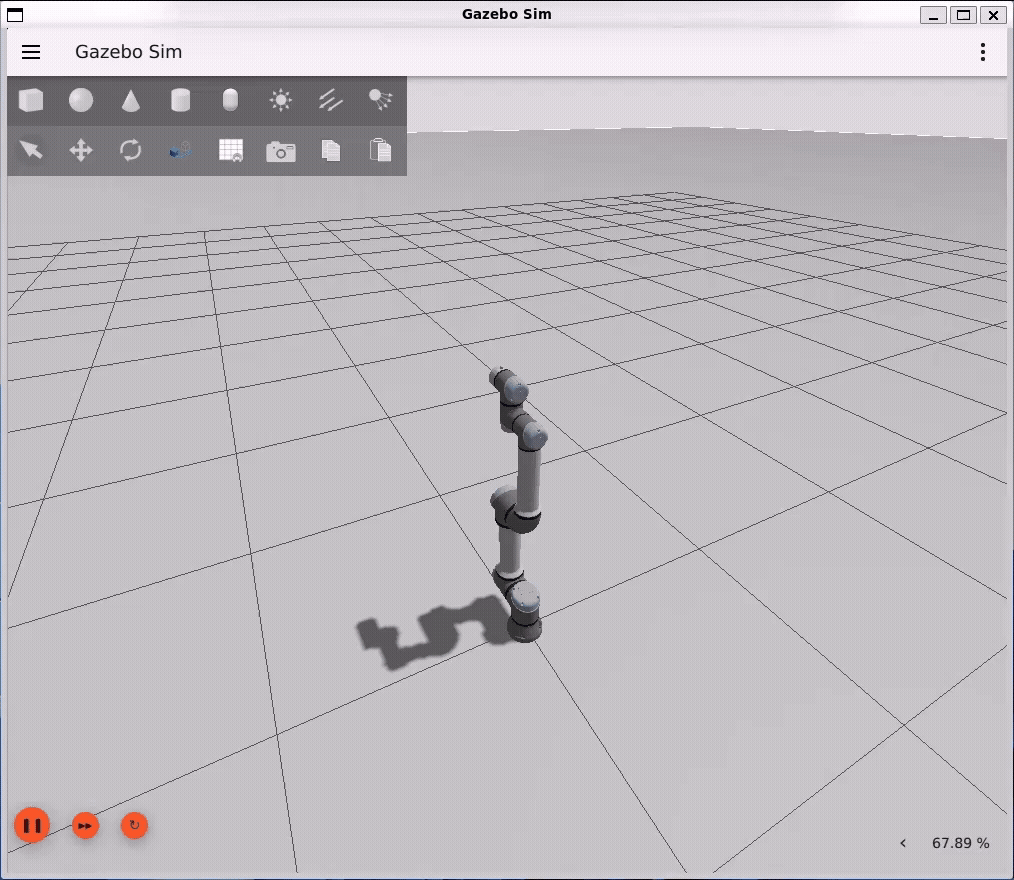Screen dimensions: 1014x880
Task: Copy the selected entity
Action: tap(331, 151)
